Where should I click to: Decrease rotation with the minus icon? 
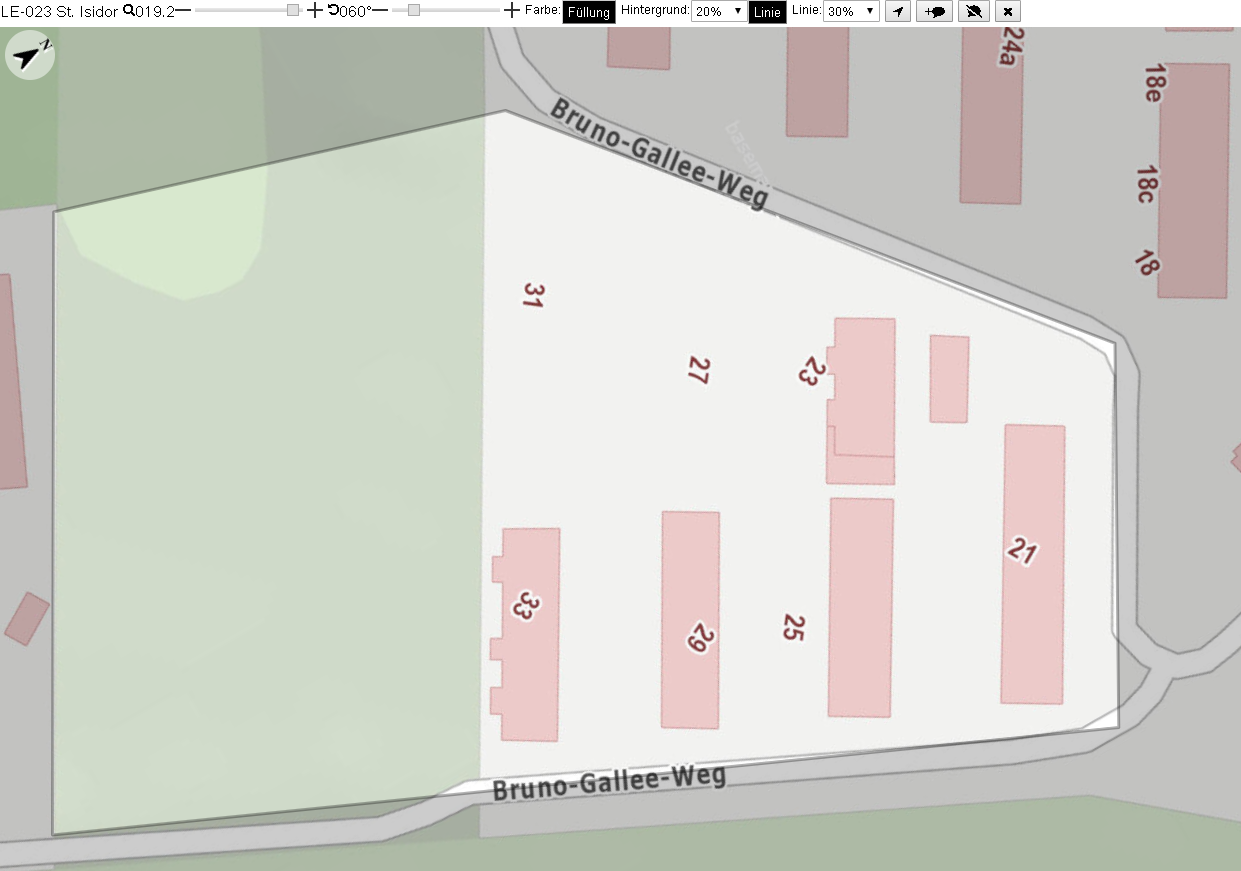coord(380,11)
